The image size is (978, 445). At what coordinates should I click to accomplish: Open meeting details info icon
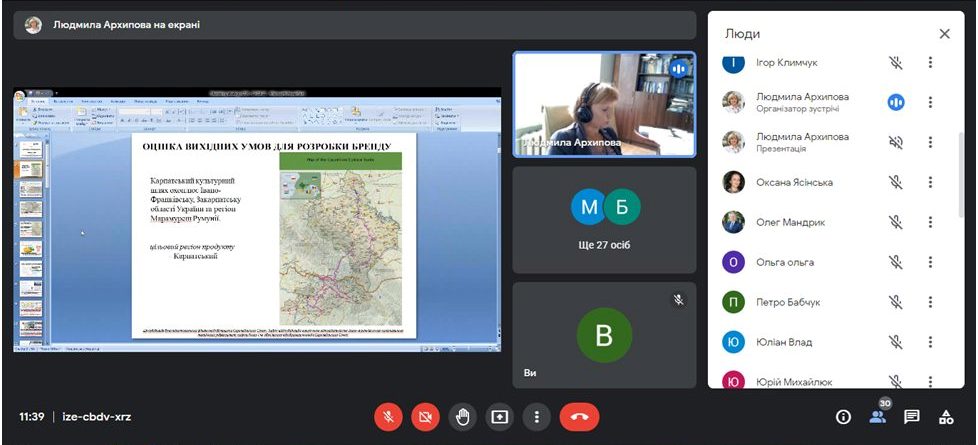[x=843, y=417]
